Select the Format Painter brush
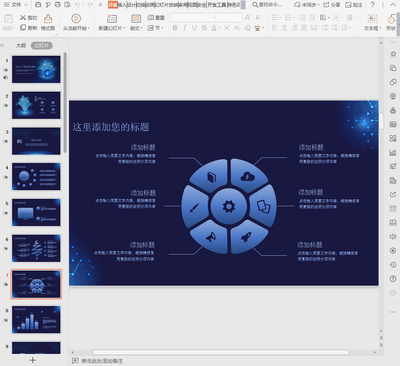 48,22
